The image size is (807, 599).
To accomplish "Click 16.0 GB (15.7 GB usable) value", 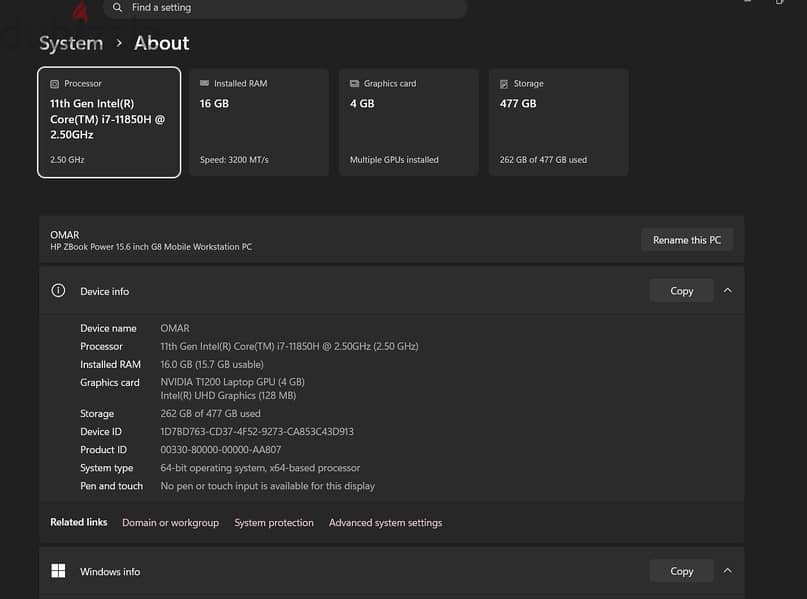I will tap(212, 364).
